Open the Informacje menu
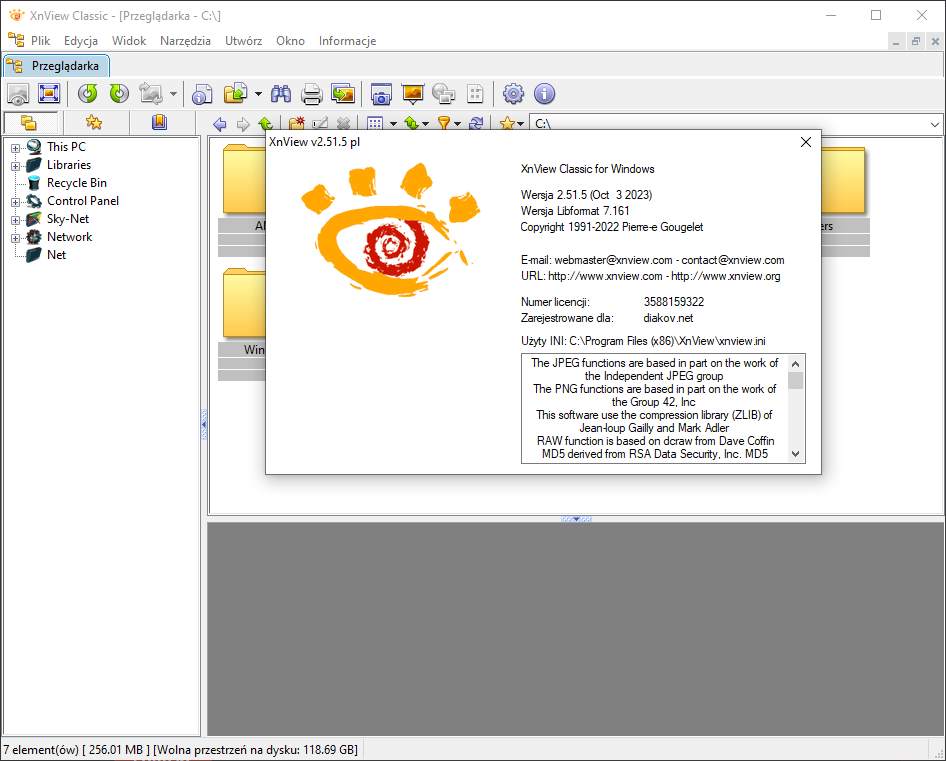 (348, 41)
